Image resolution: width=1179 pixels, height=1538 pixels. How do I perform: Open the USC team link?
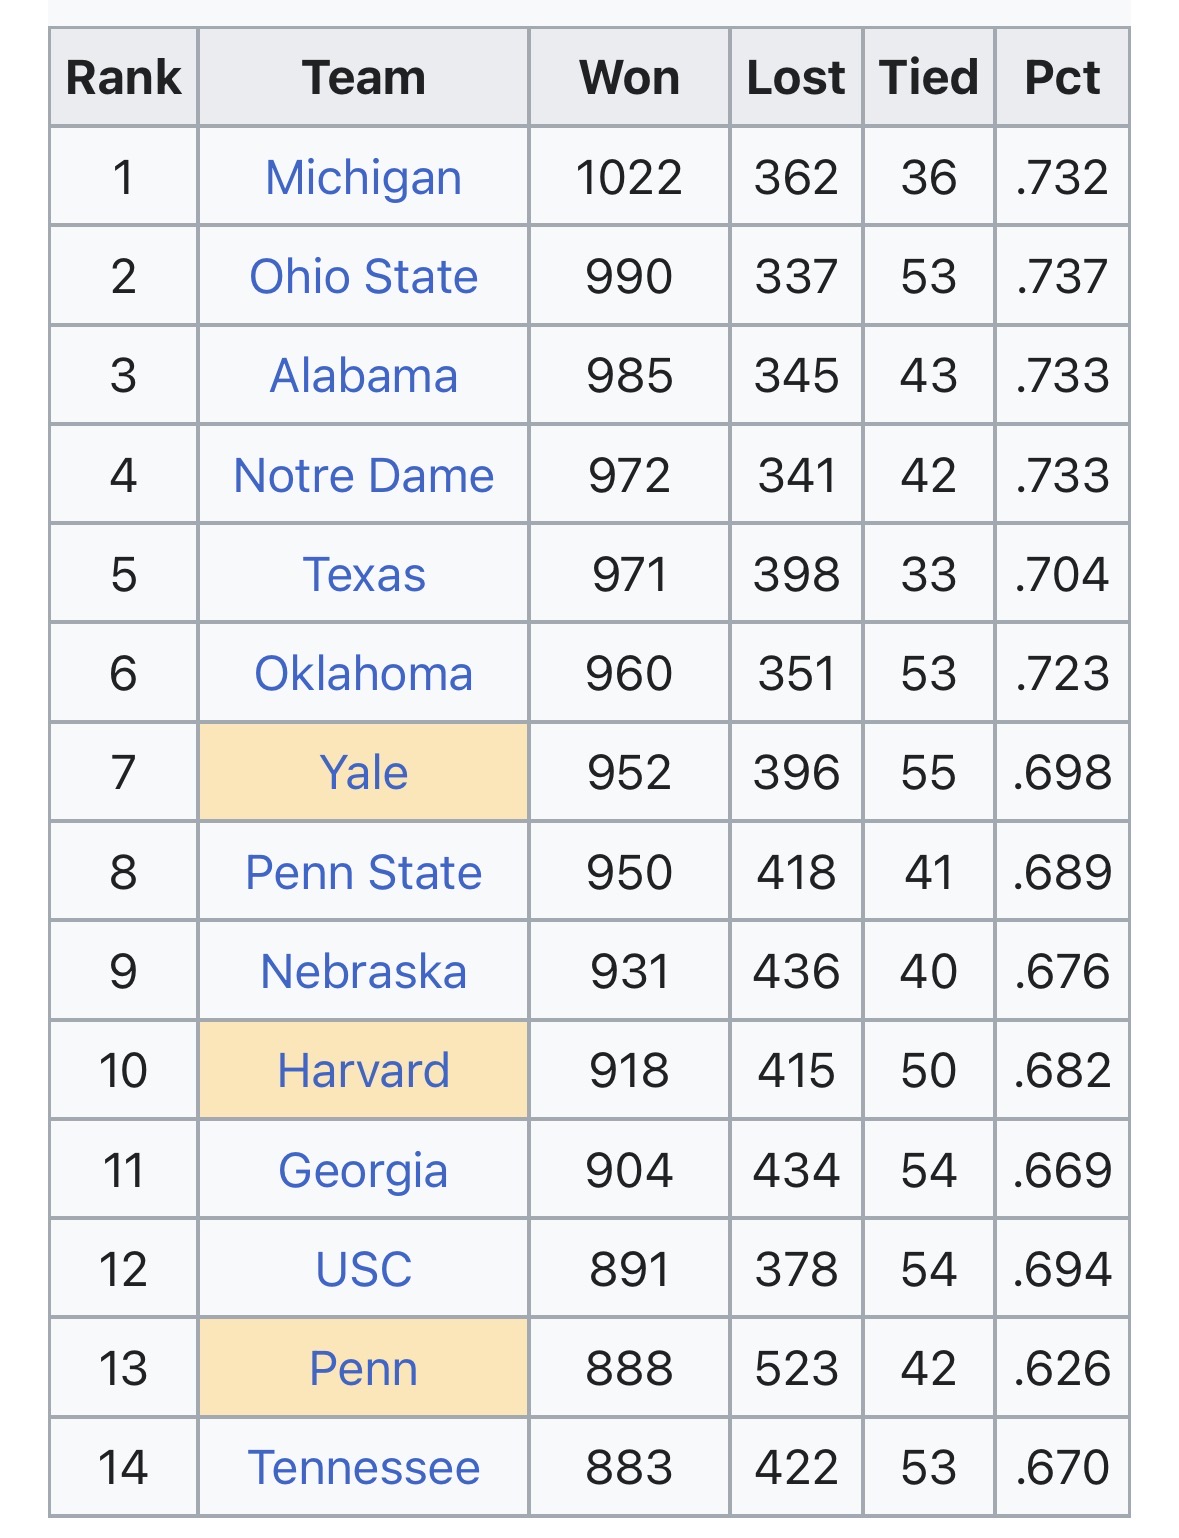click(x=363, y=1270)
